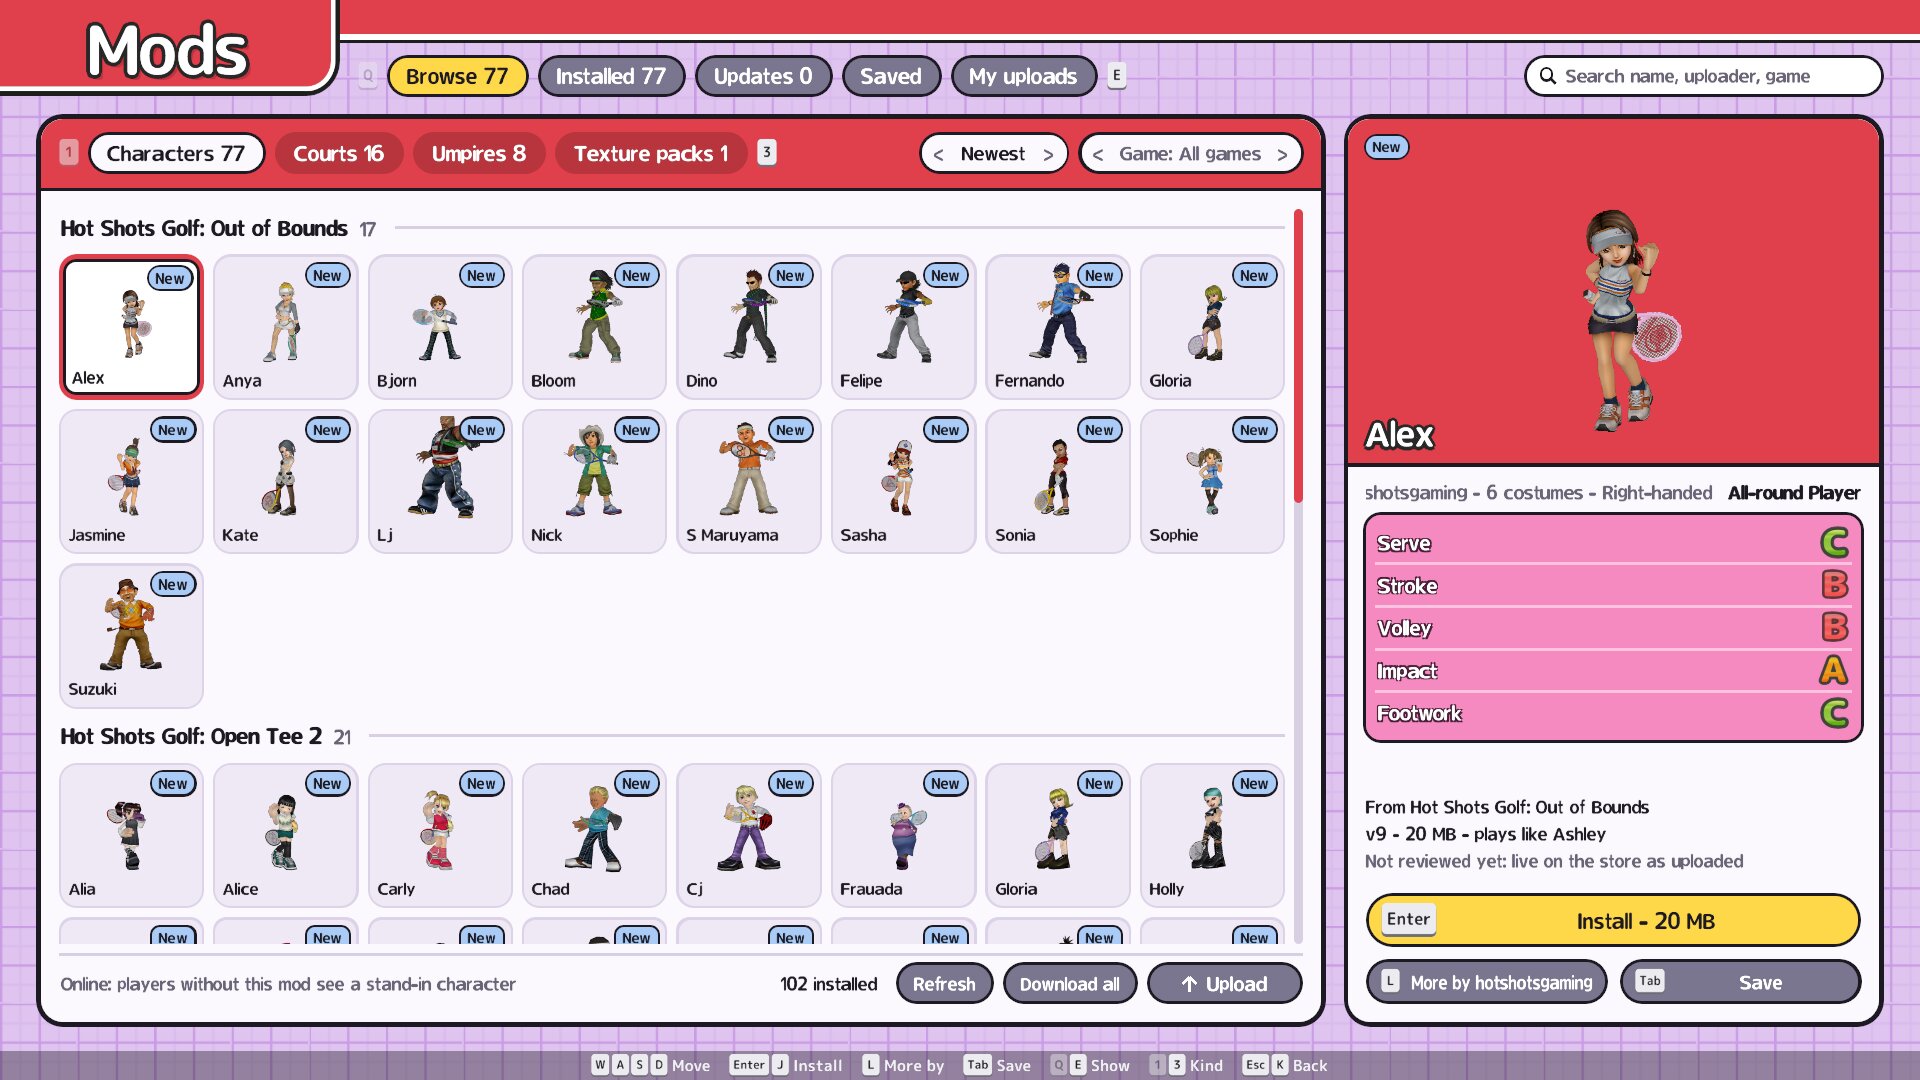
Task: Advance the Game: All games filter
Action: click(x=1282, y=154)
